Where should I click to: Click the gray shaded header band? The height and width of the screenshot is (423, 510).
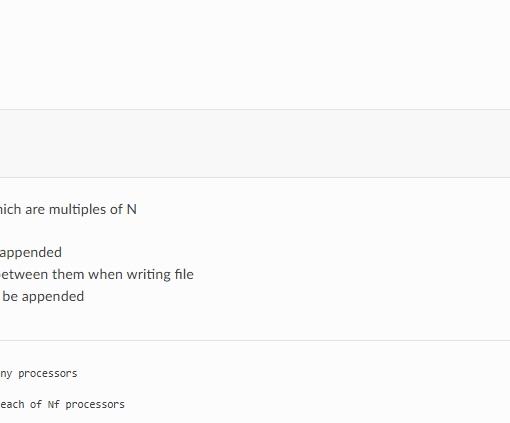click(255, 144)
